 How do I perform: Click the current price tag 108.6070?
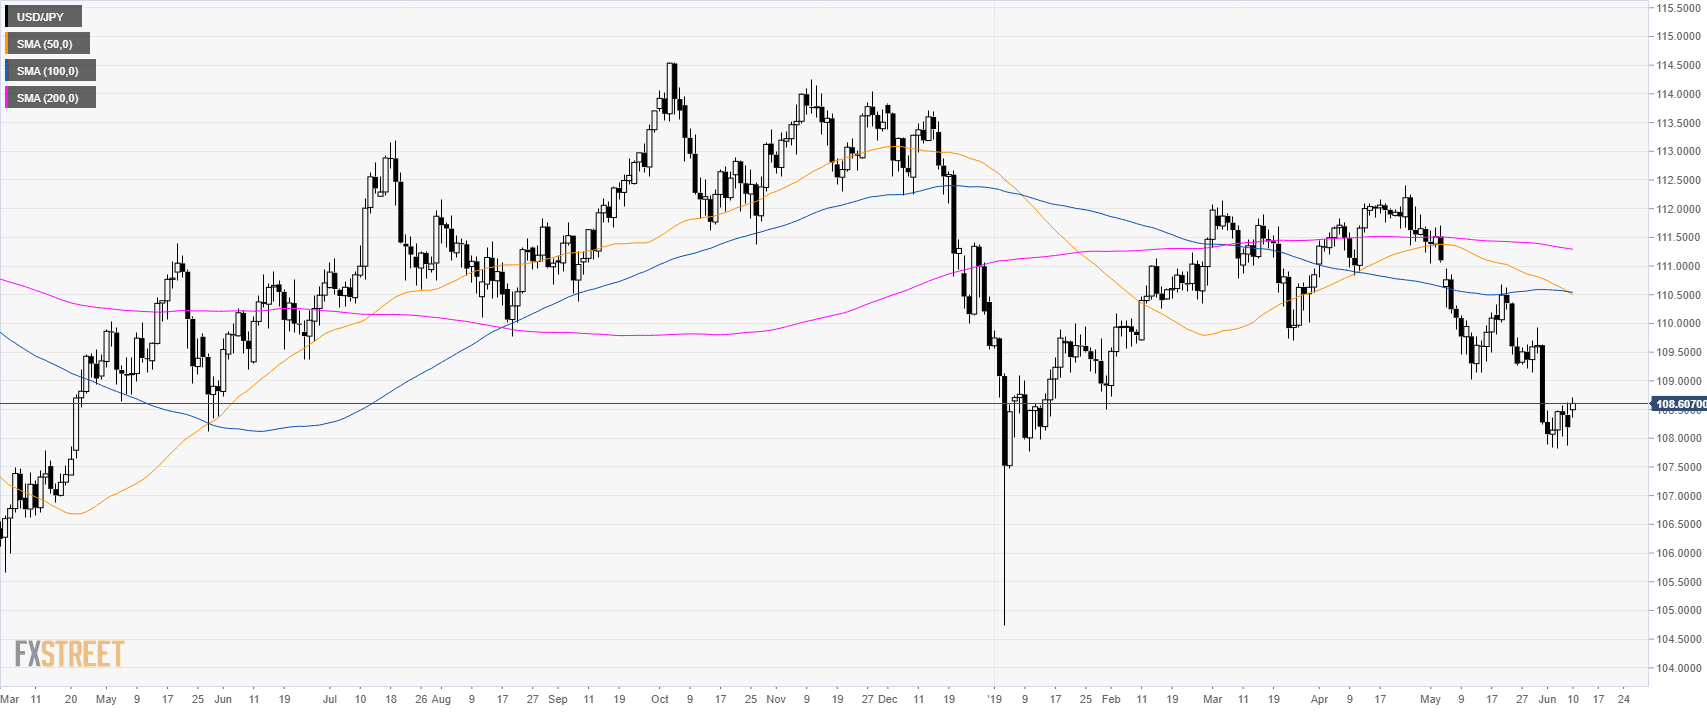click(x=1679, y=404)
